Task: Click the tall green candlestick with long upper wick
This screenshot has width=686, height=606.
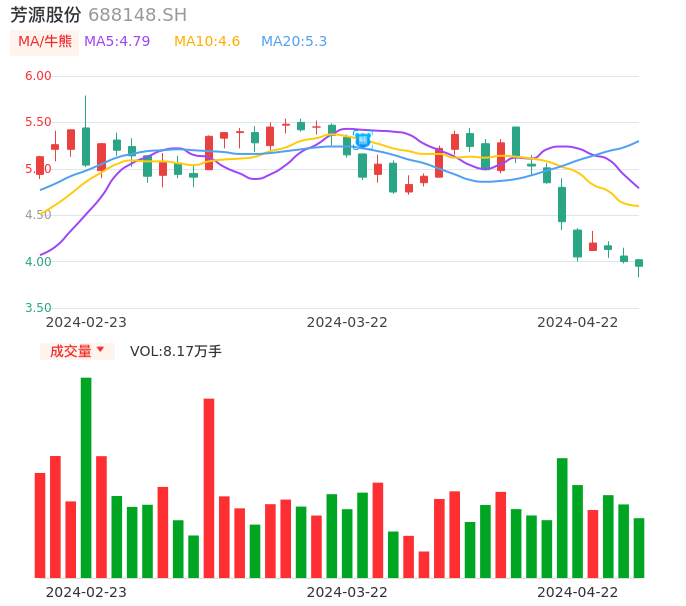Action: [x=86, y=146]
